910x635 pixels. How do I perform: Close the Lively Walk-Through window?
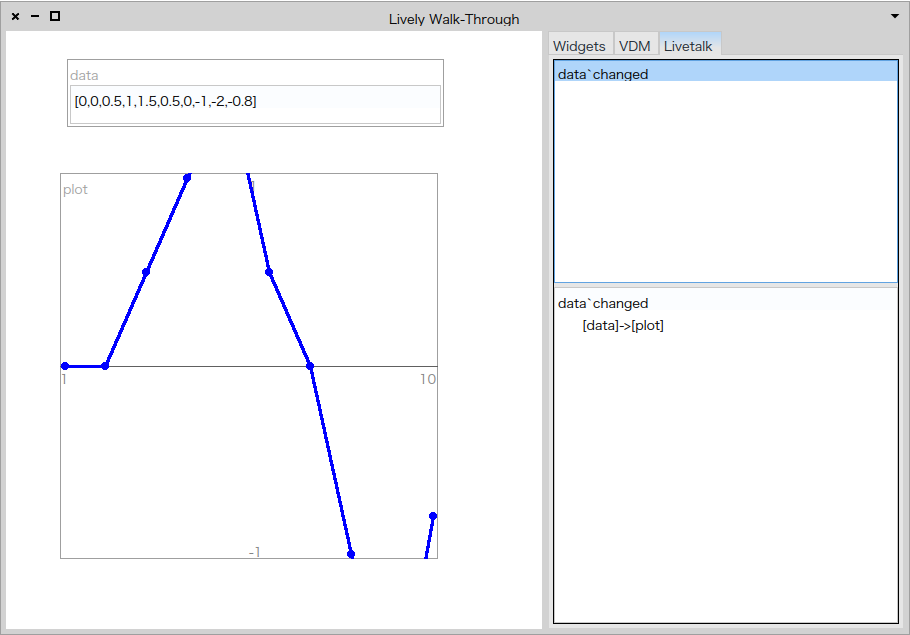[x=16, y=16]
